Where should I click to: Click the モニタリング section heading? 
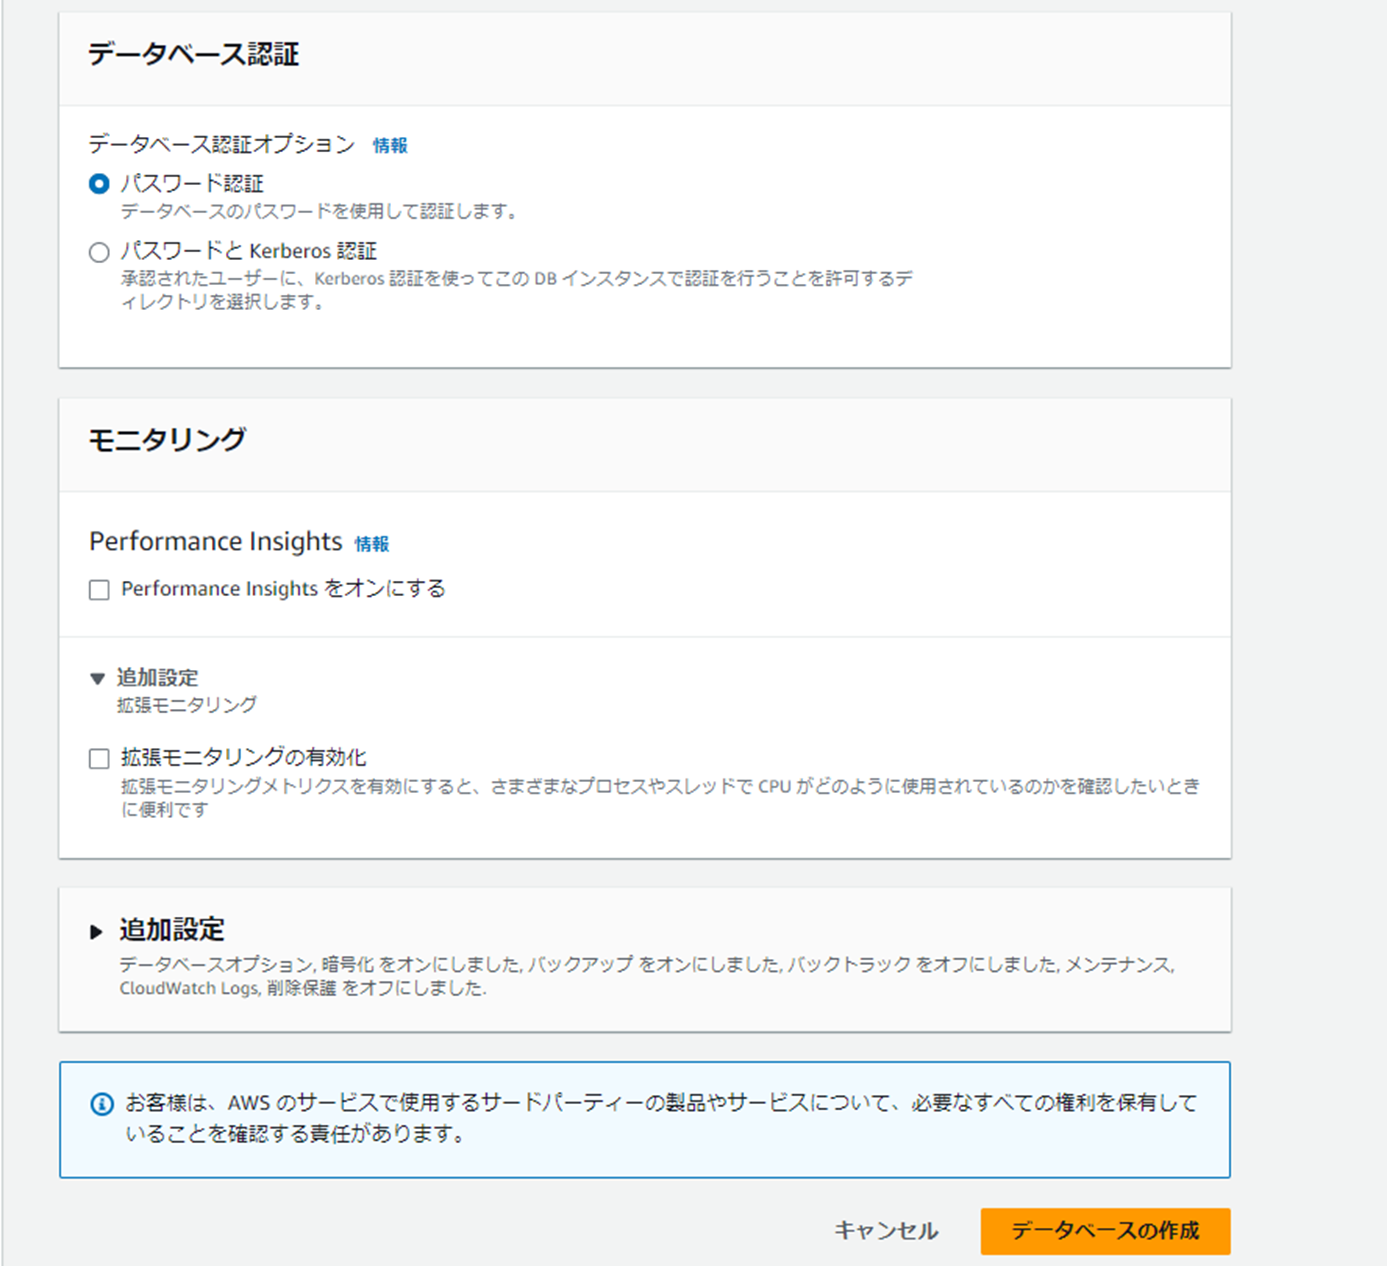167,440
